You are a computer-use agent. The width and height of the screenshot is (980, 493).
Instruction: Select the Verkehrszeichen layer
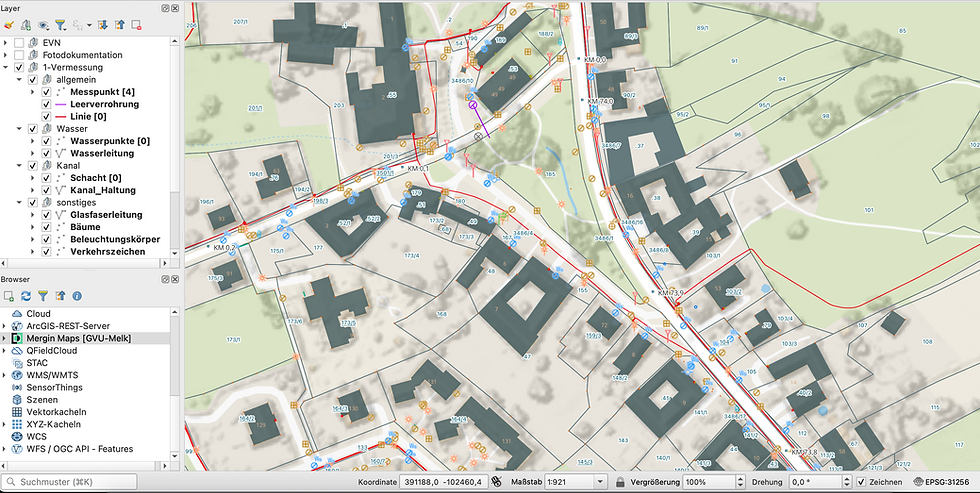click(x=108, y=251)
